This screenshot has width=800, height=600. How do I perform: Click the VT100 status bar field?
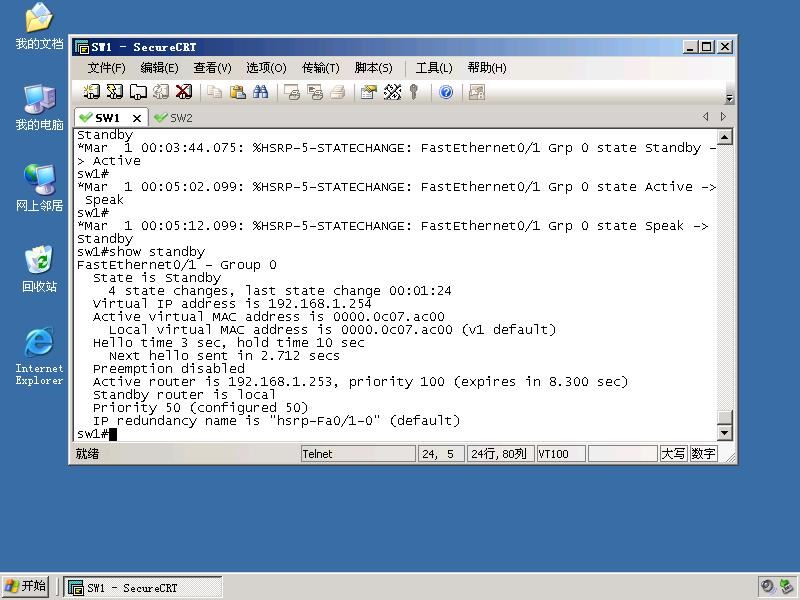tap(560, 454)
